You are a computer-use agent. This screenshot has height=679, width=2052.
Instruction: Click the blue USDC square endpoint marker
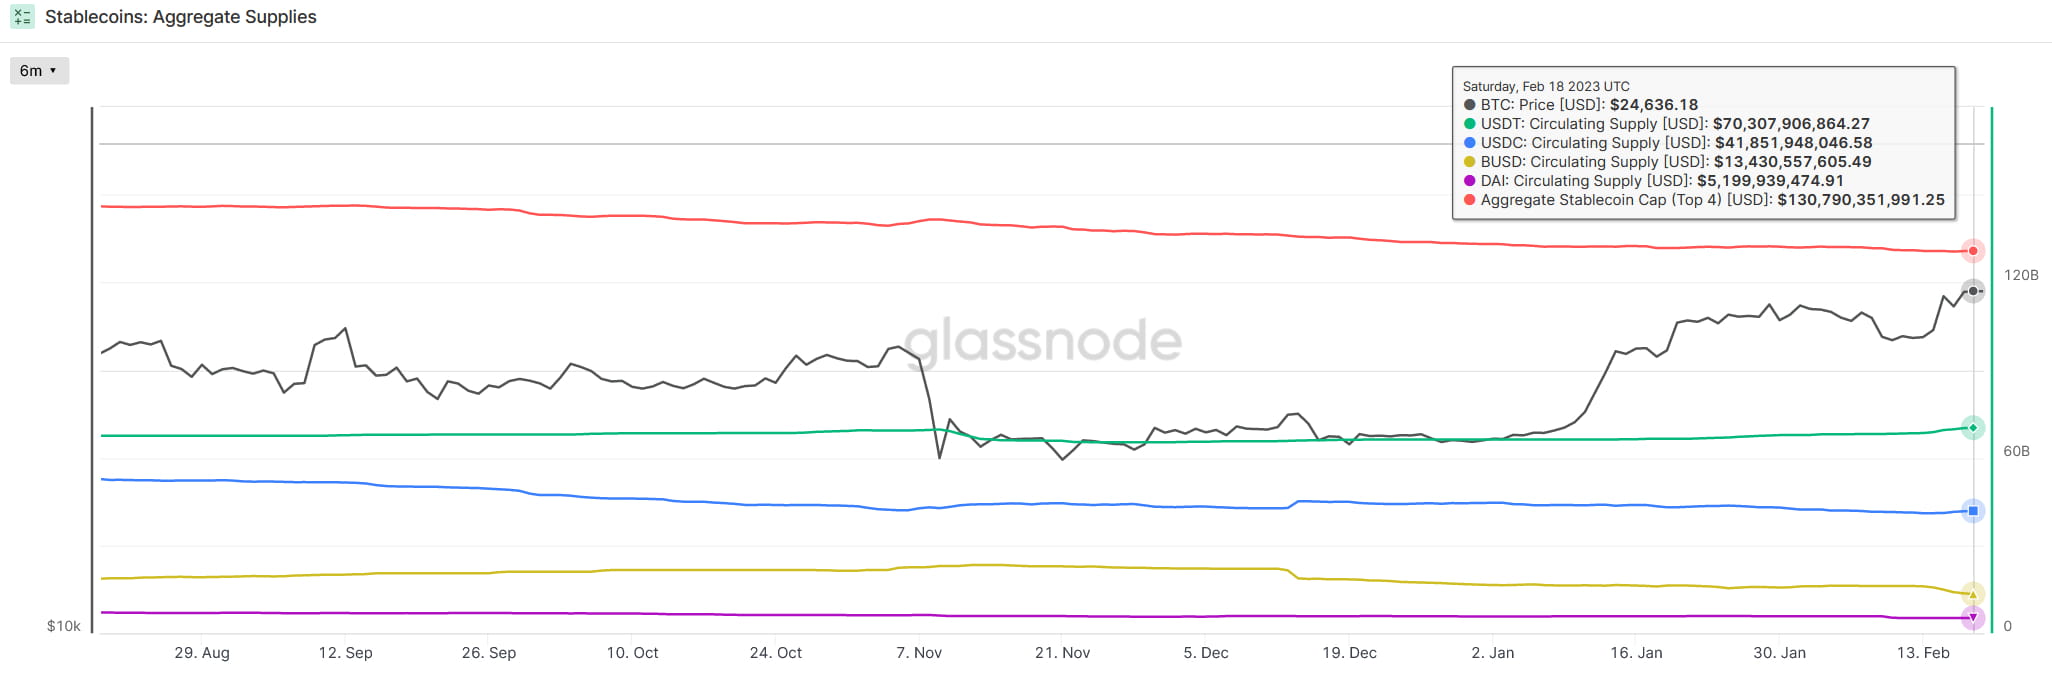pyautogui.click(x=1972, y=511)
